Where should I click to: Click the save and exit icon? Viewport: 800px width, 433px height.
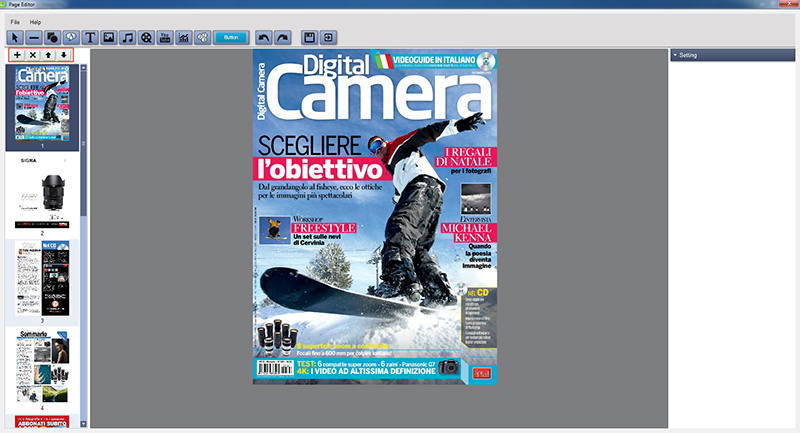(x=328, y=37)
